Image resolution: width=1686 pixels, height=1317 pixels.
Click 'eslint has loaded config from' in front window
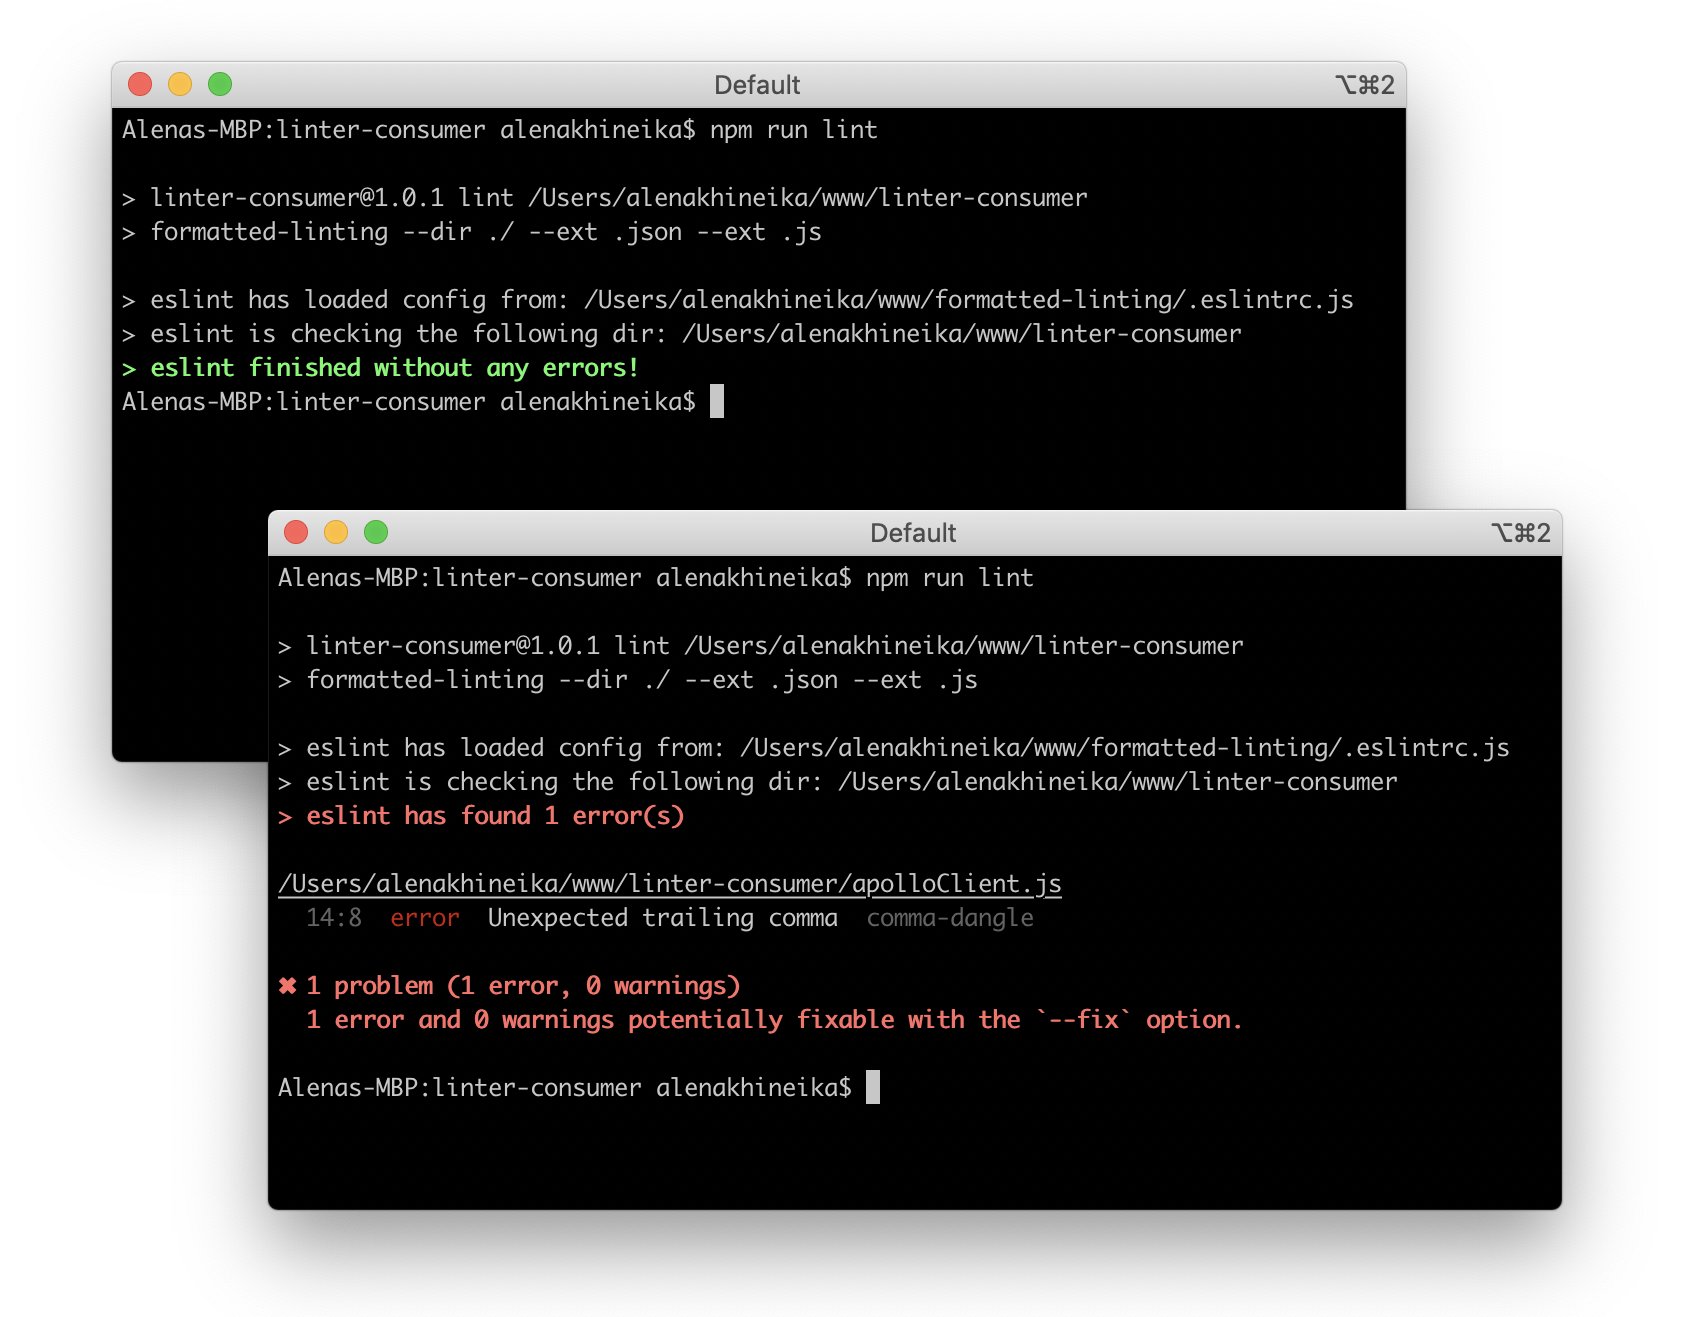click(894, 748)
